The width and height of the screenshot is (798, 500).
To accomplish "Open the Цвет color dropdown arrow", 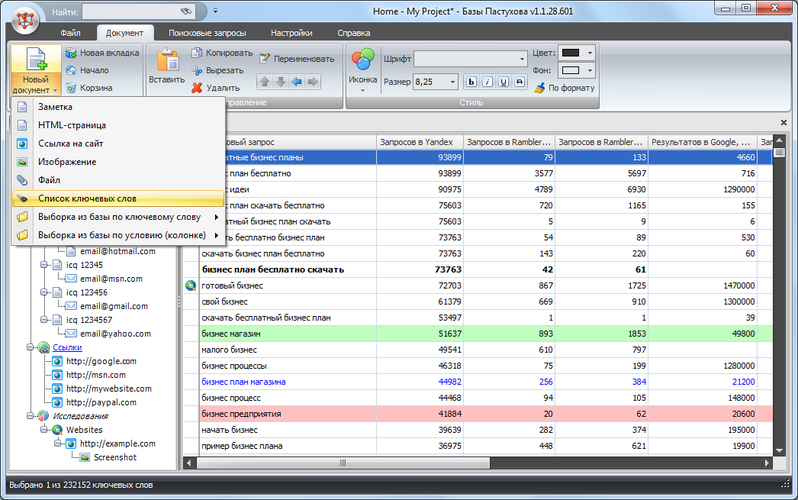I will 589,53.
